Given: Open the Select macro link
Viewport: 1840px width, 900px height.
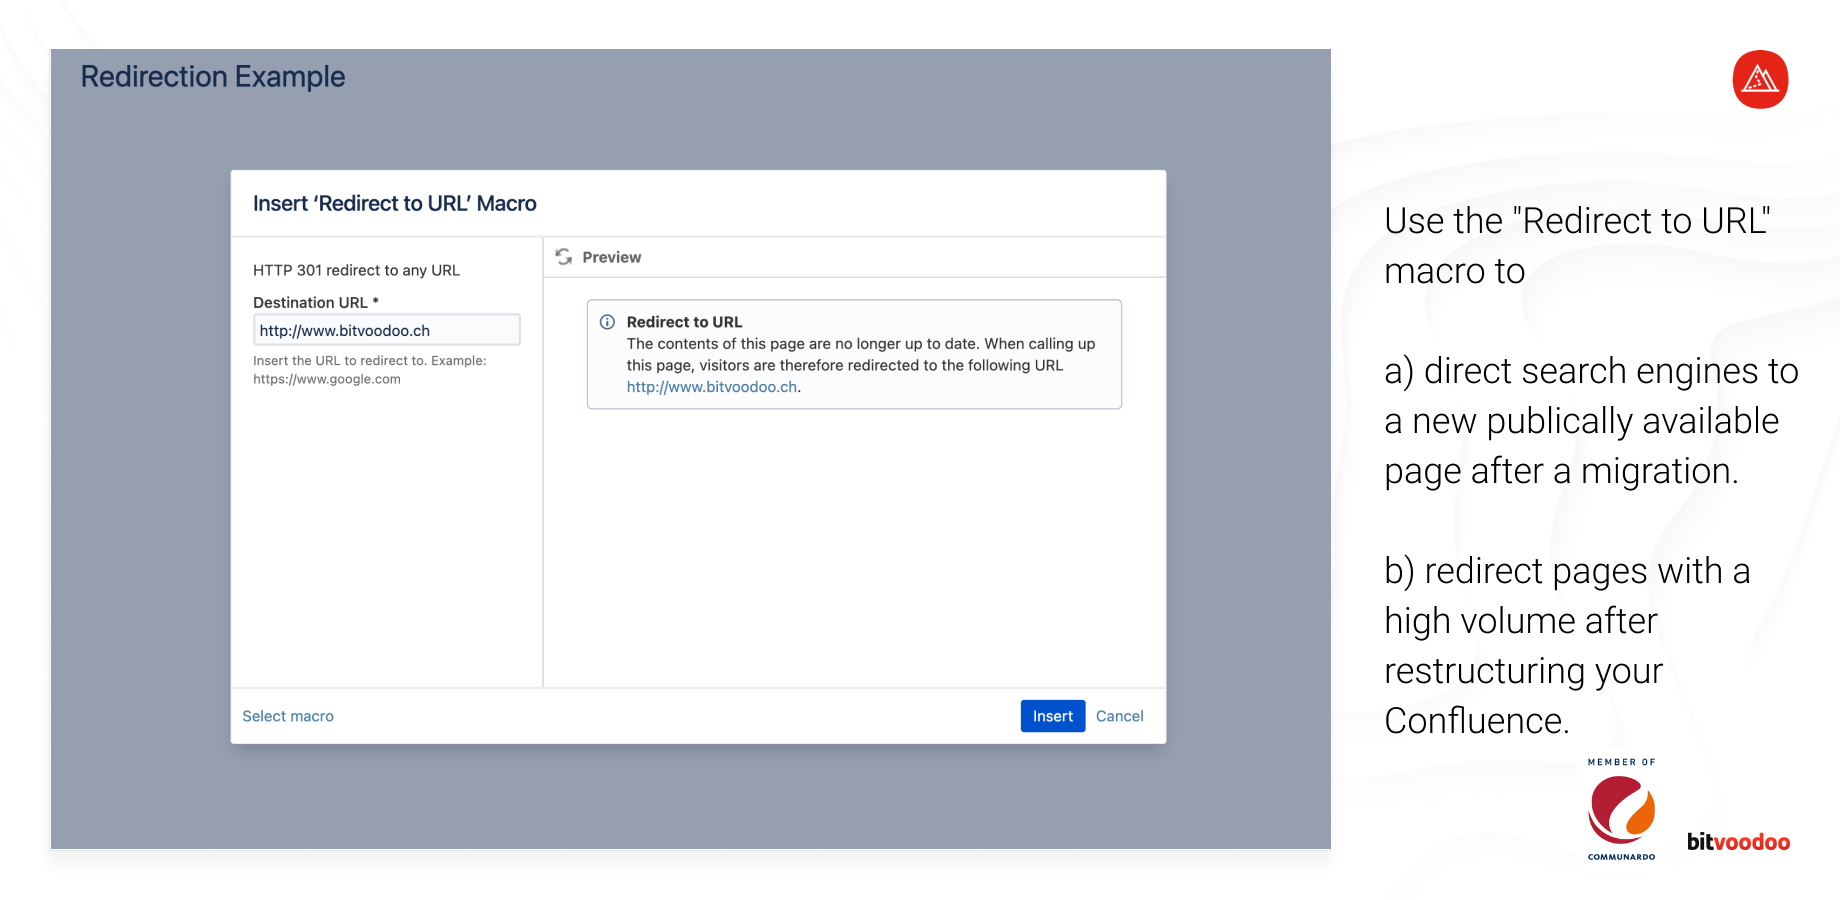Looking at the screenshot, I should [288, 716].
